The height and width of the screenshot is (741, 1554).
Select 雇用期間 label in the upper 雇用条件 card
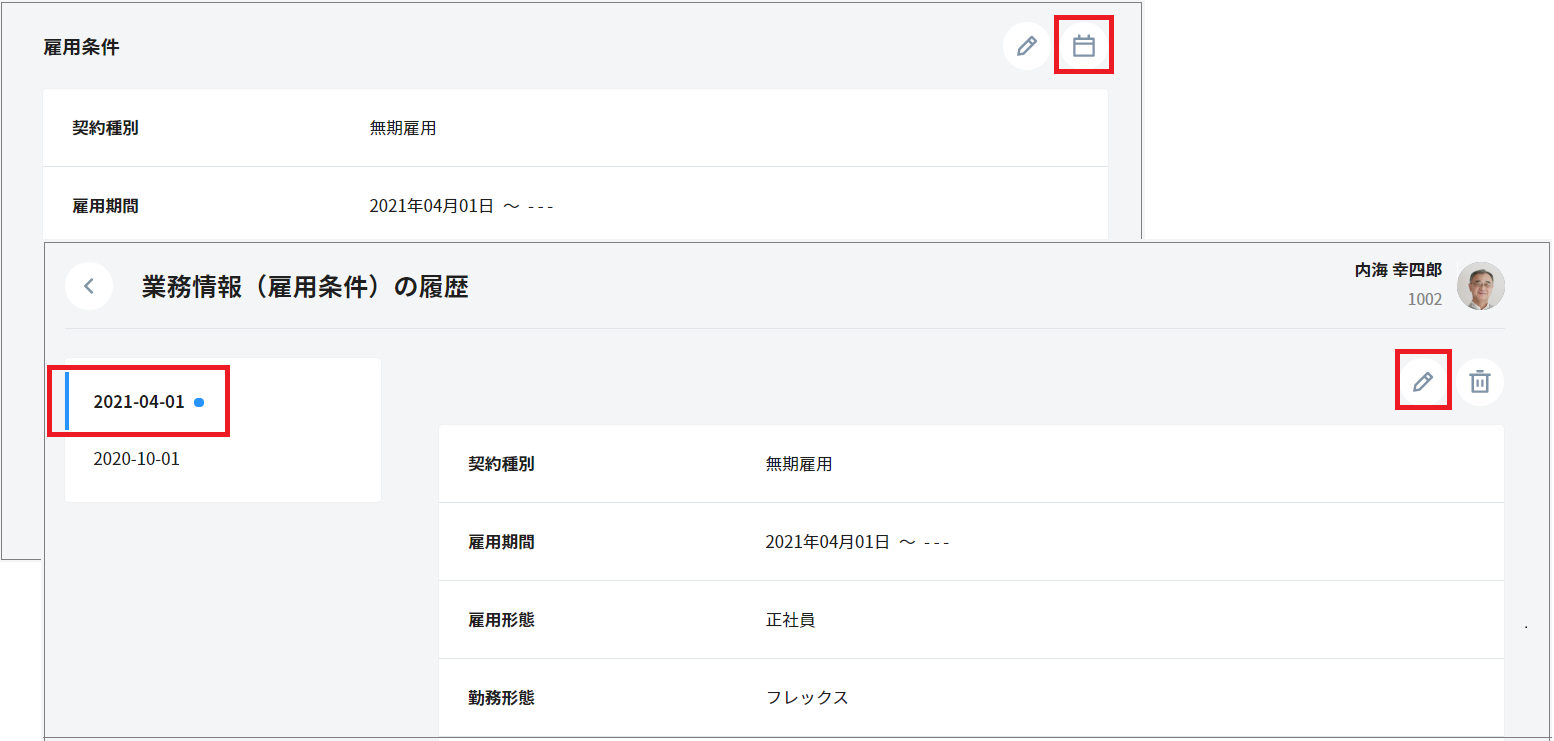tap(105, 206)
